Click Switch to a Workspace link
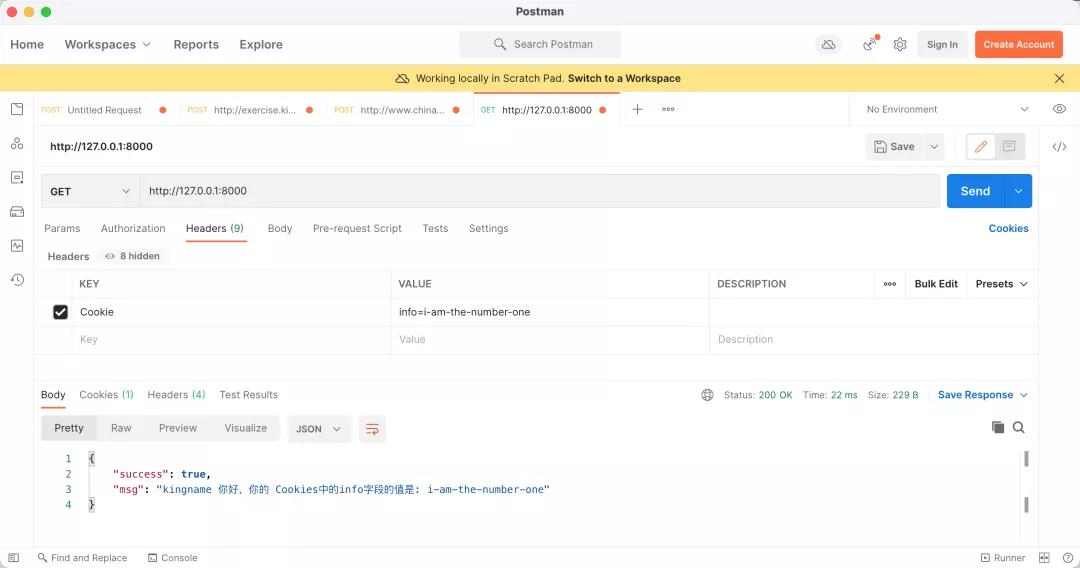 pyautogui.click(x=624, y=78)
